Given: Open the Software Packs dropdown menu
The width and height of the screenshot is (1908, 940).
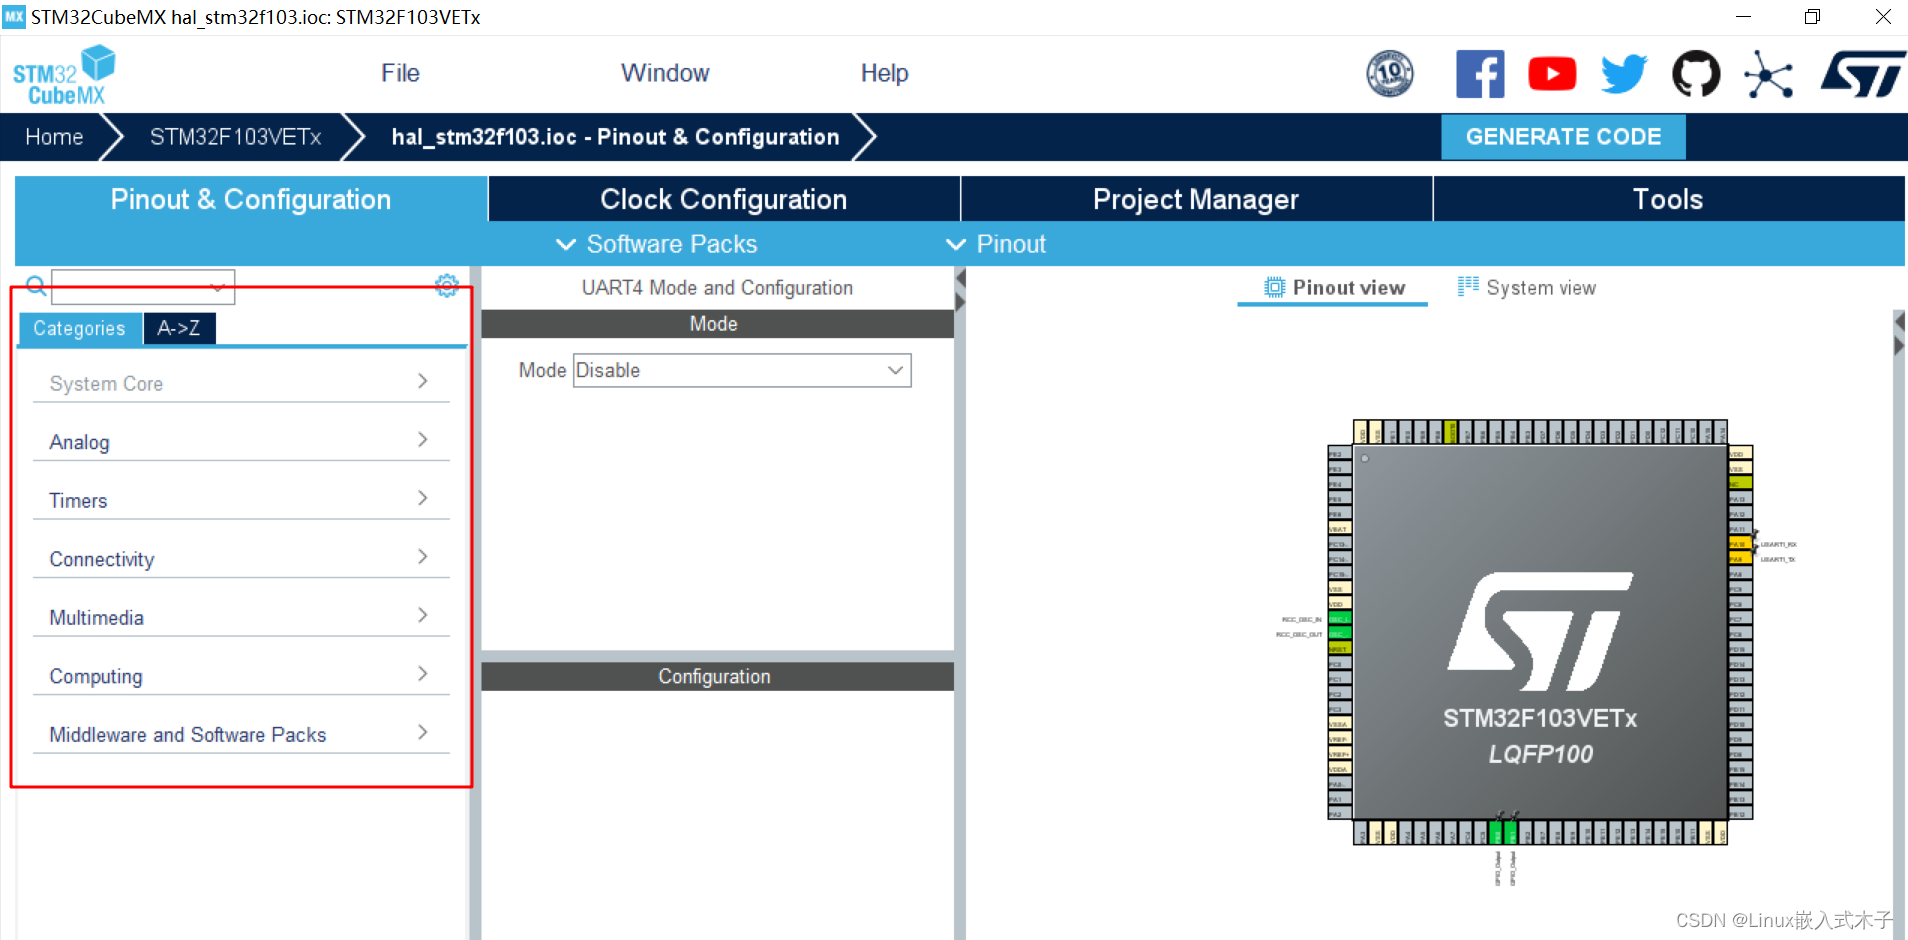Looking at the screenshot, I should 657,244.
